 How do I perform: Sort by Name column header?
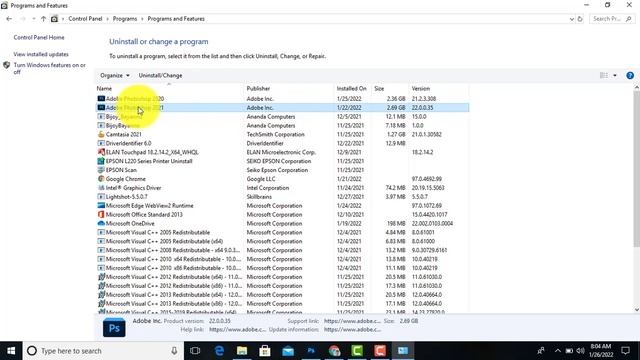104,89
